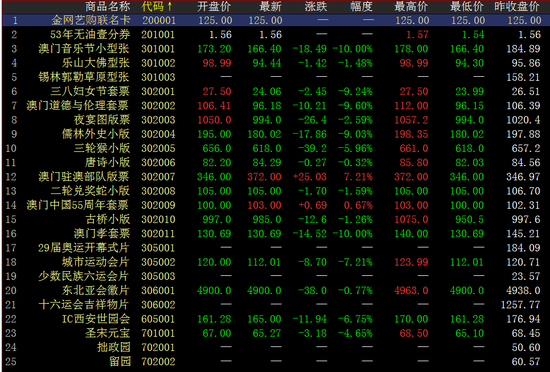Click the 开盘价 column header
This screenshot has height=372, width=550.
[x=214, y=6]
